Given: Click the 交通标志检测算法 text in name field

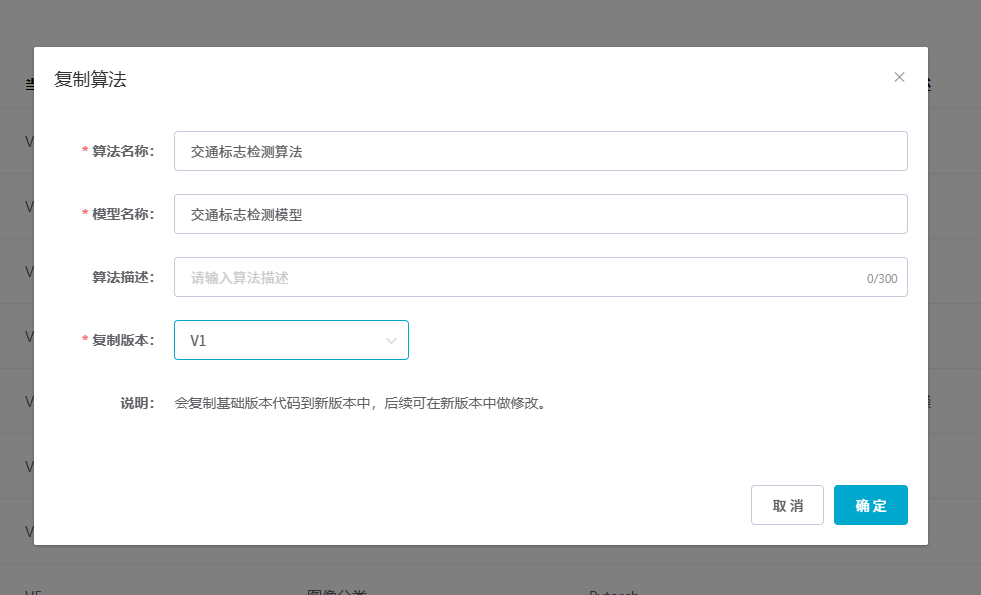Looking at the screenshot, I should point(246,152).
